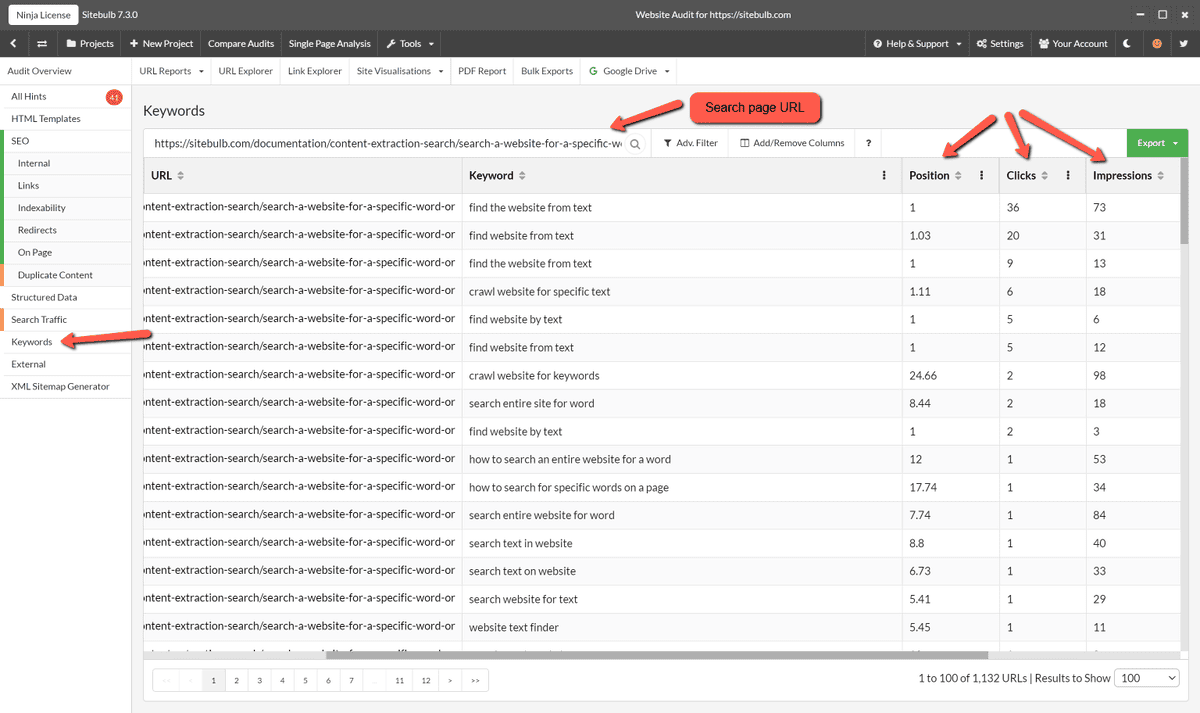This screenshot has height=713, width=1200.
Task: Click the URL search input field
Action: 388,143
